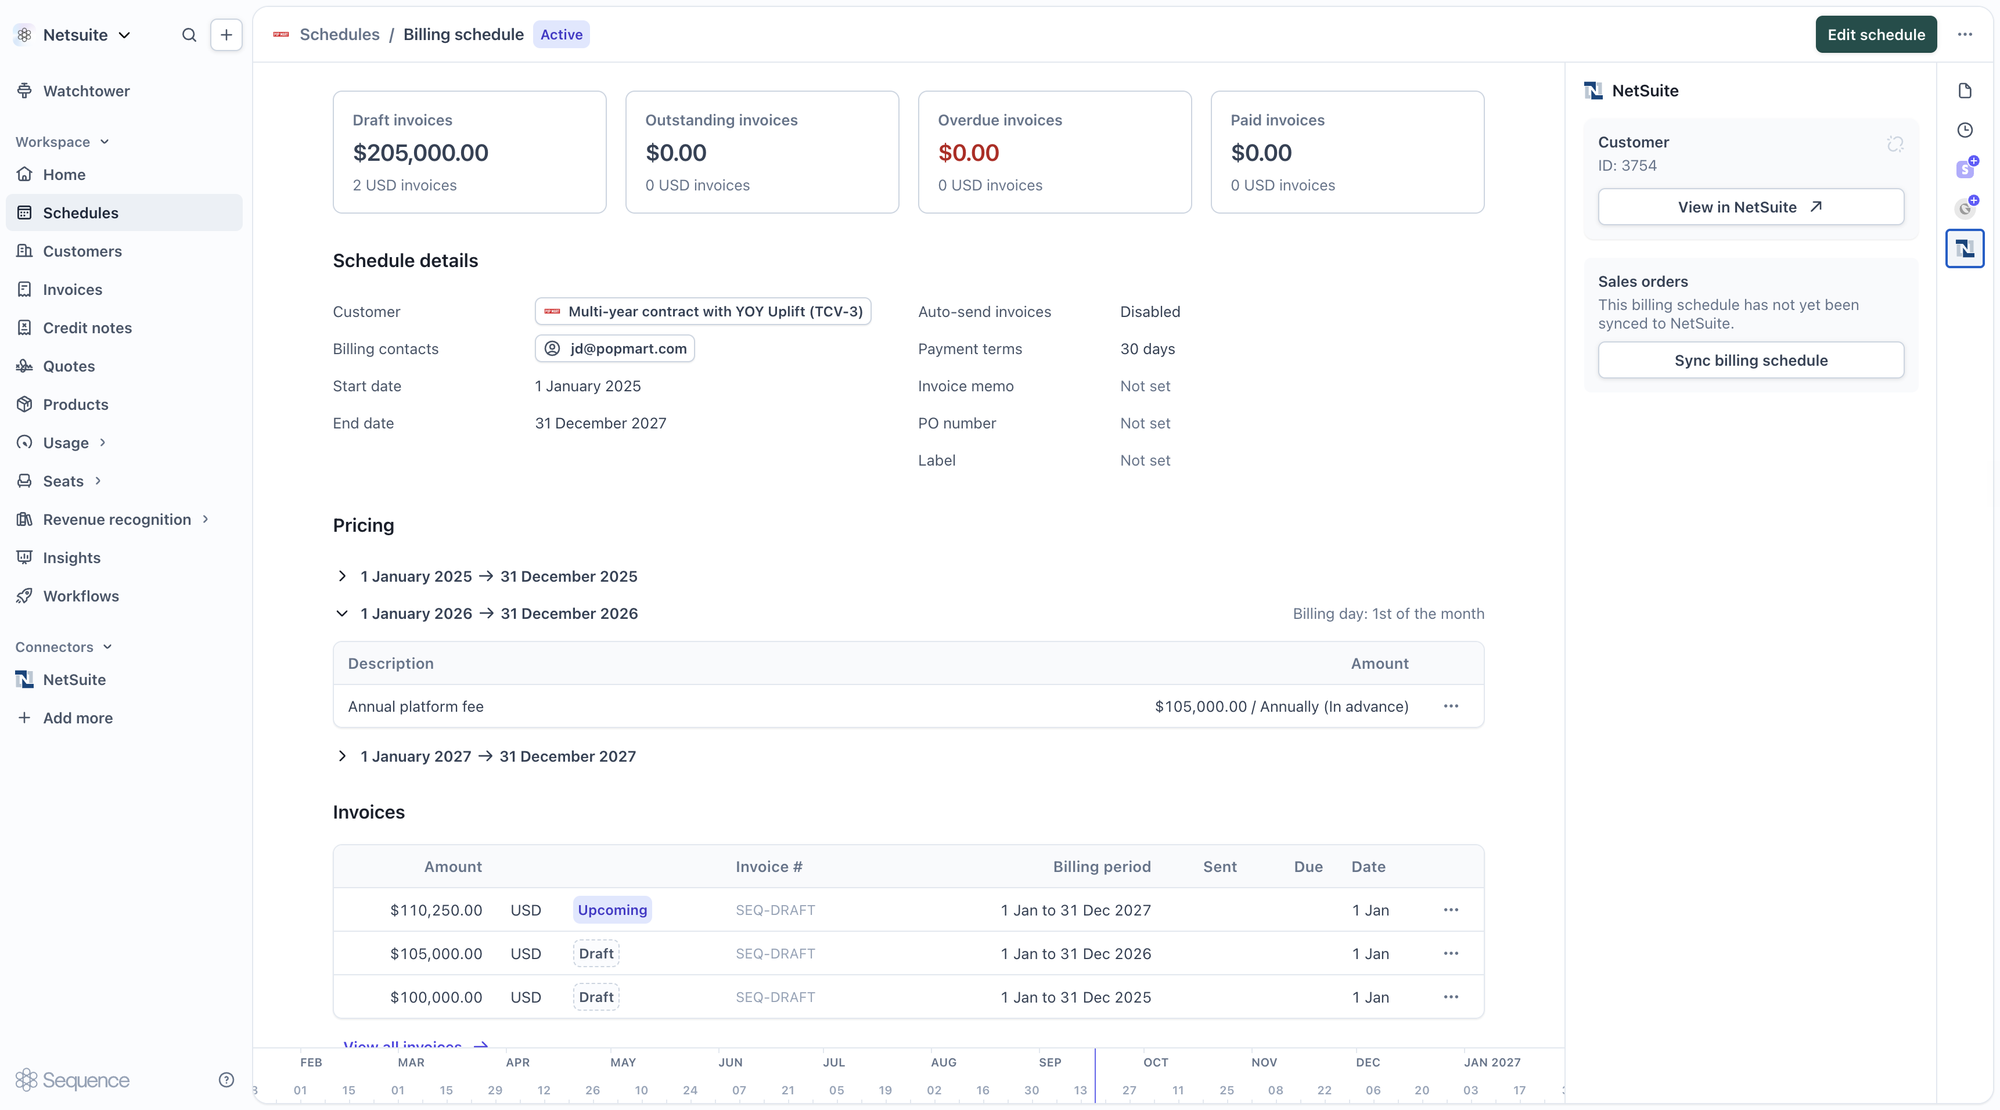The width and height of the screenshot is (2000, 1110).
Task: Collapse the Workspace section header
Action: coord(62,142)
